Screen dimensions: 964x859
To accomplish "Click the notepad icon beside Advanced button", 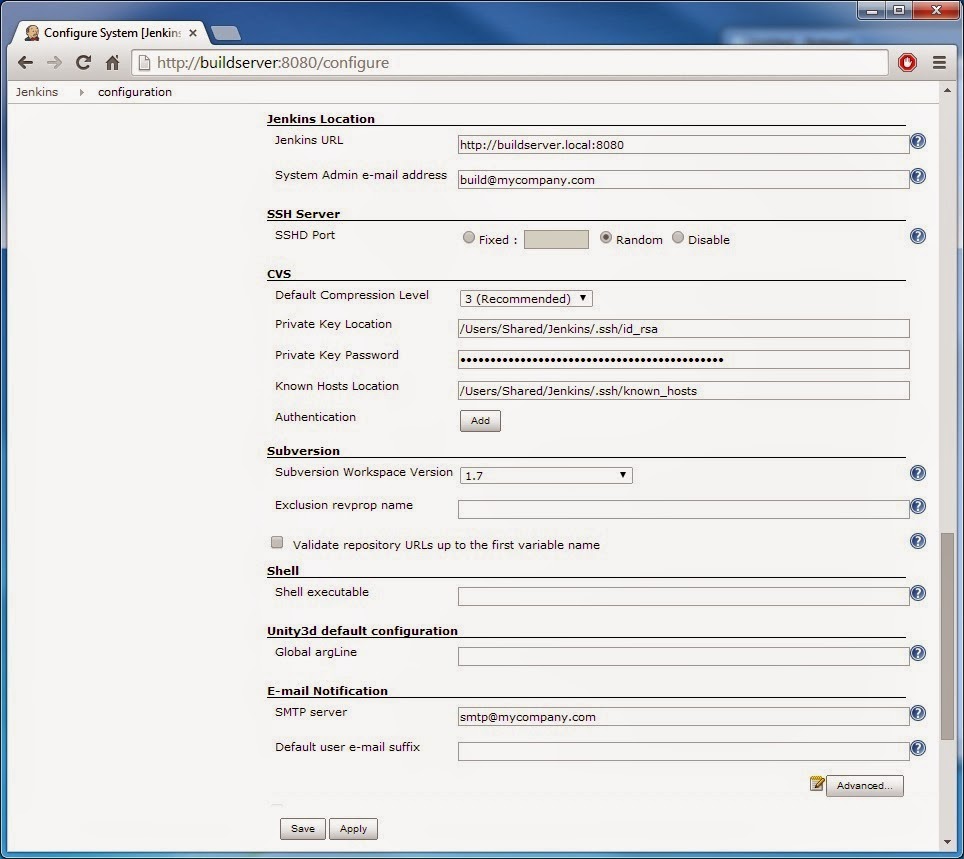I will pyautogui.click(x=816, y=783).
